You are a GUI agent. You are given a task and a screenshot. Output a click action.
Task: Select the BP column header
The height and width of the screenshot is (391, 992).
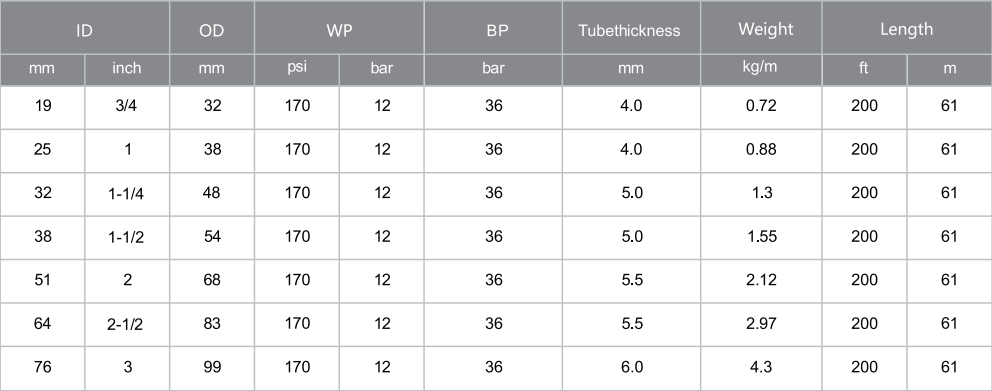pos(493,28)
